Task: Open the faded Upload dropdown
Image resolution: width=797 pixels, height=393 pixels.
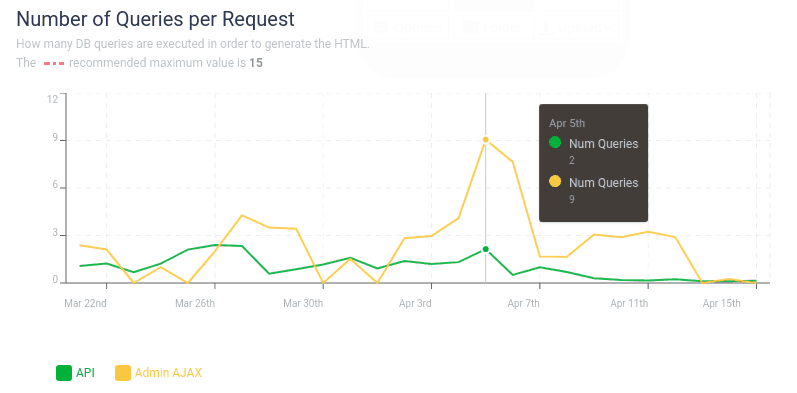Action: pyautogui.click(x=578, y=27)
